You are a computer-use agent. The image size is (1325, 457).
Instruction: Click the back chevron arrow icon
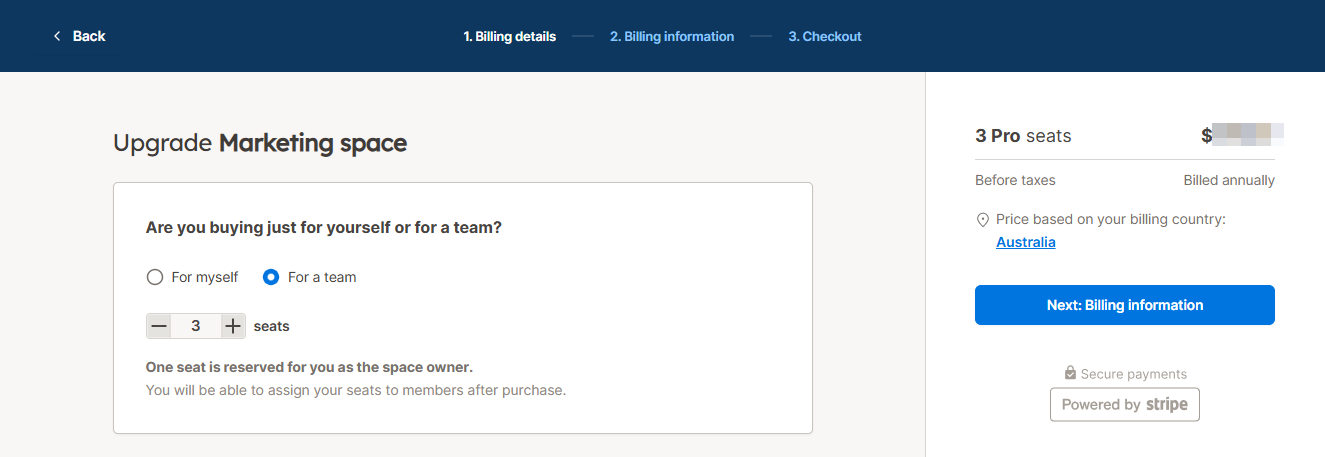tap(57, 36)
